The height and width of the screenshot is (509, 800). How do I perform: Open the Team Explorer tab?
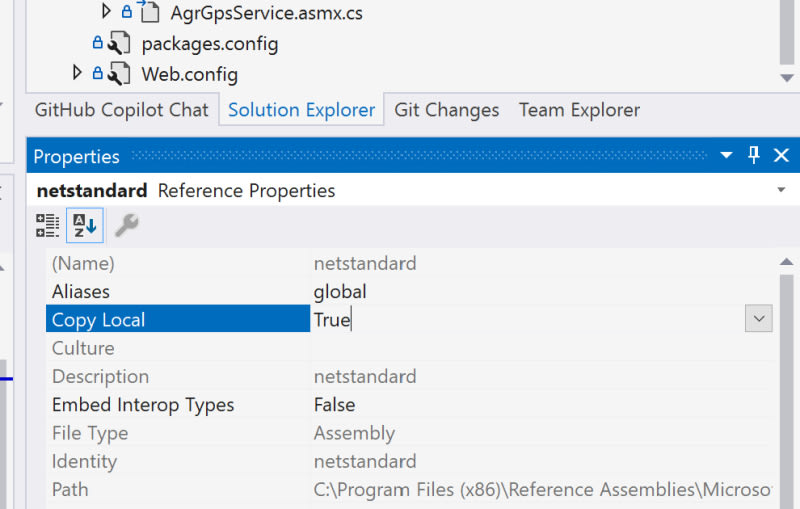click(x=579, y=110)
